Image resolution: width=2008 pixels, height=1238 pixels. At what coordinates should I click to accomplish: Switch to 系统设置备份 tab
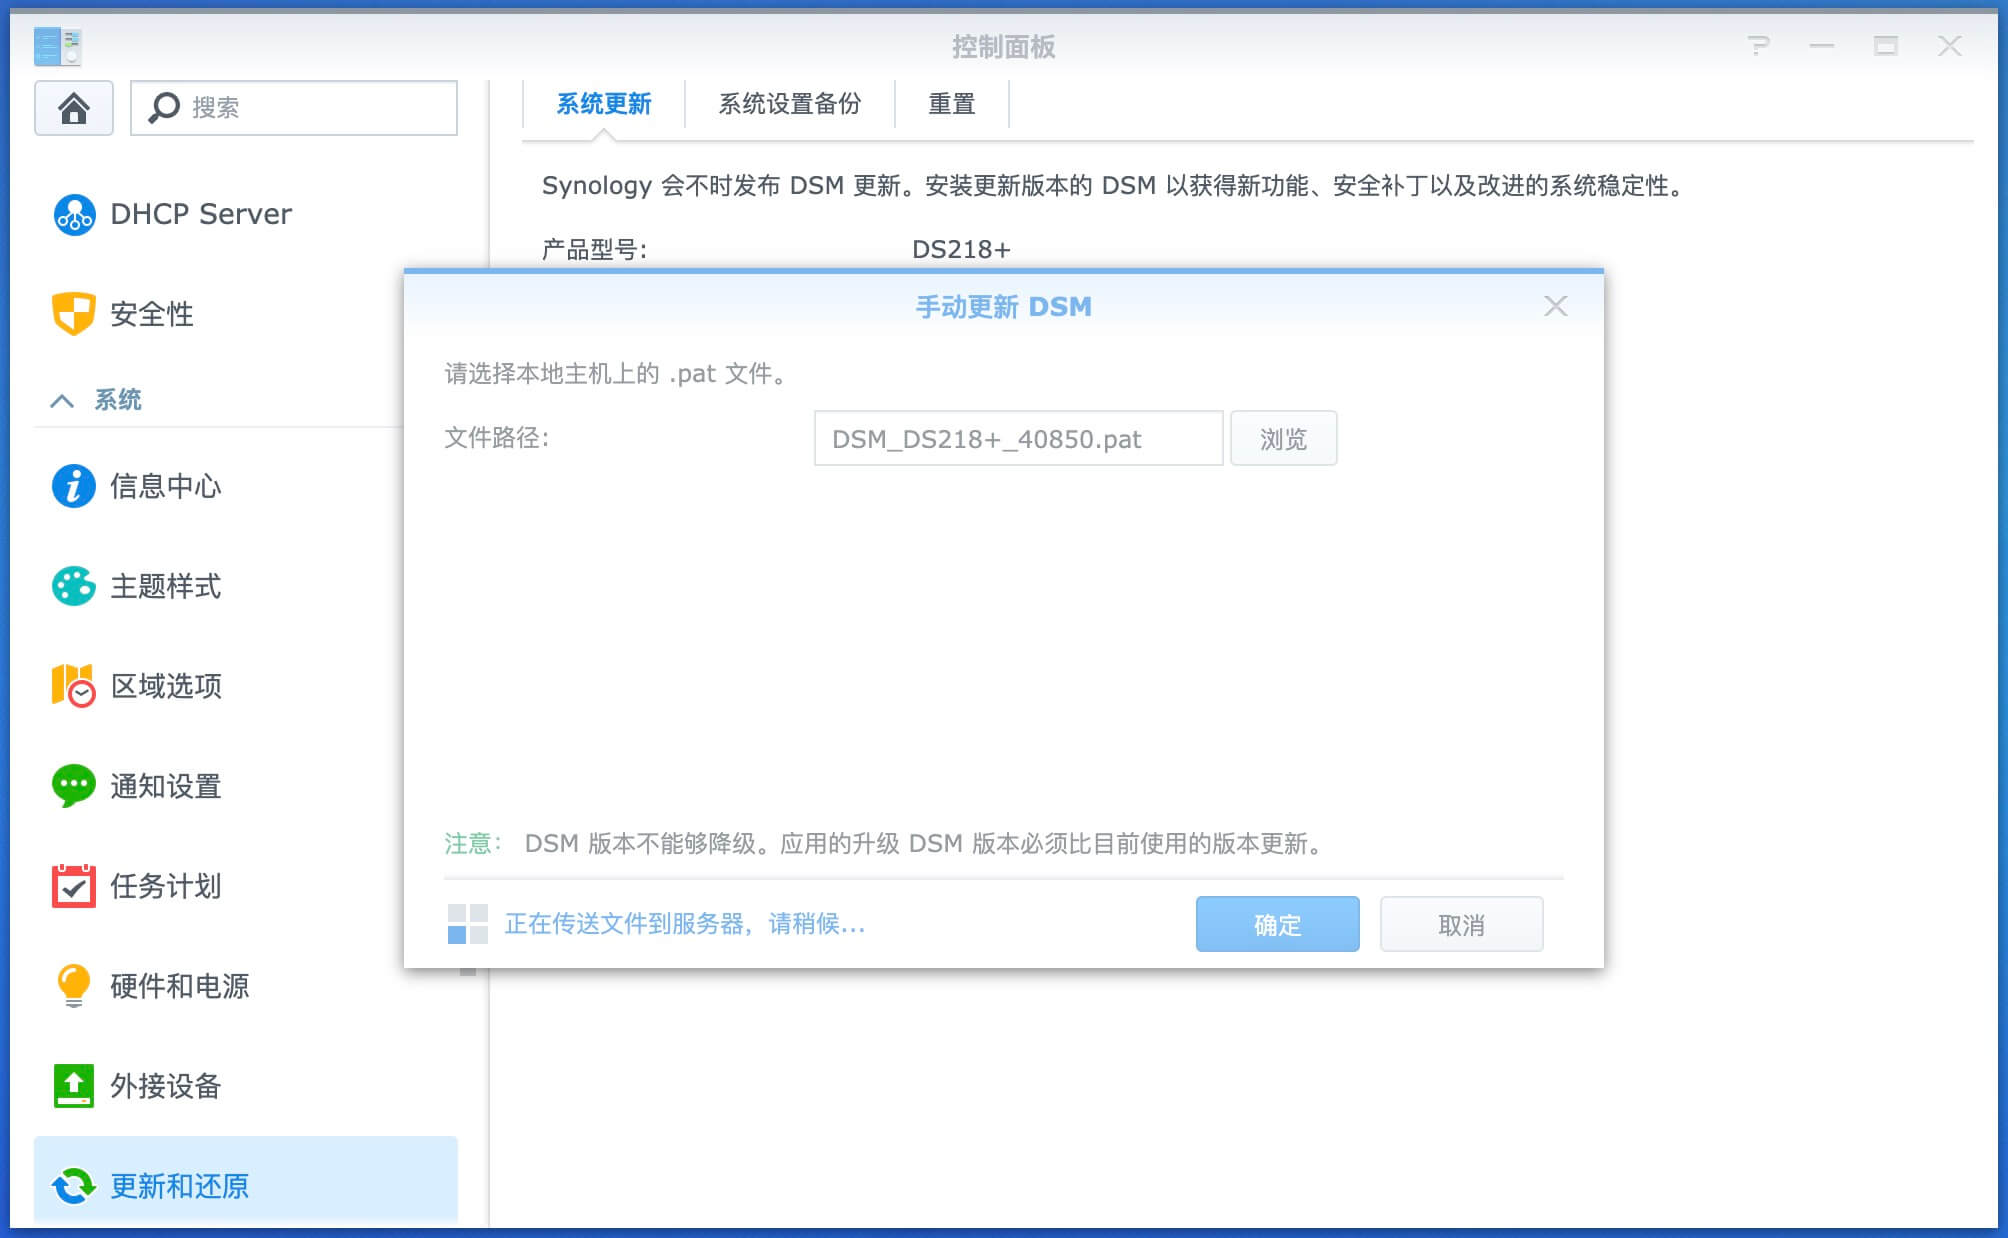pos(790,104)
